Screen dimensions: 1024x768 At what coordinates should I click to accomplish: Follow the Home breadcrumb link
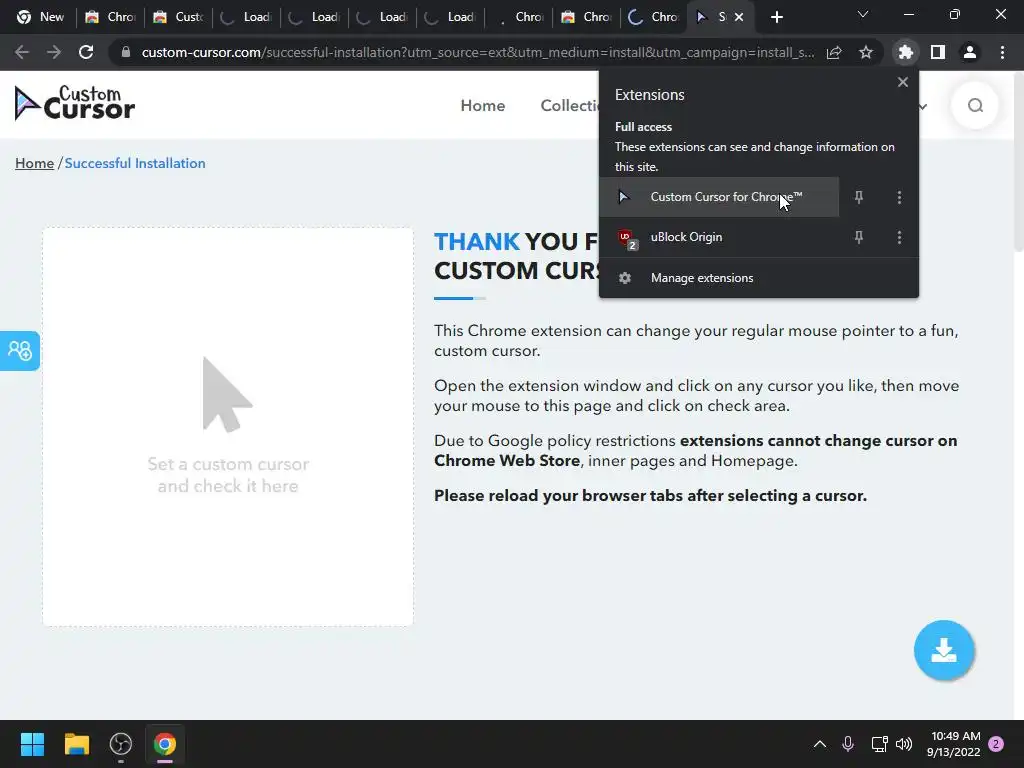35,163
